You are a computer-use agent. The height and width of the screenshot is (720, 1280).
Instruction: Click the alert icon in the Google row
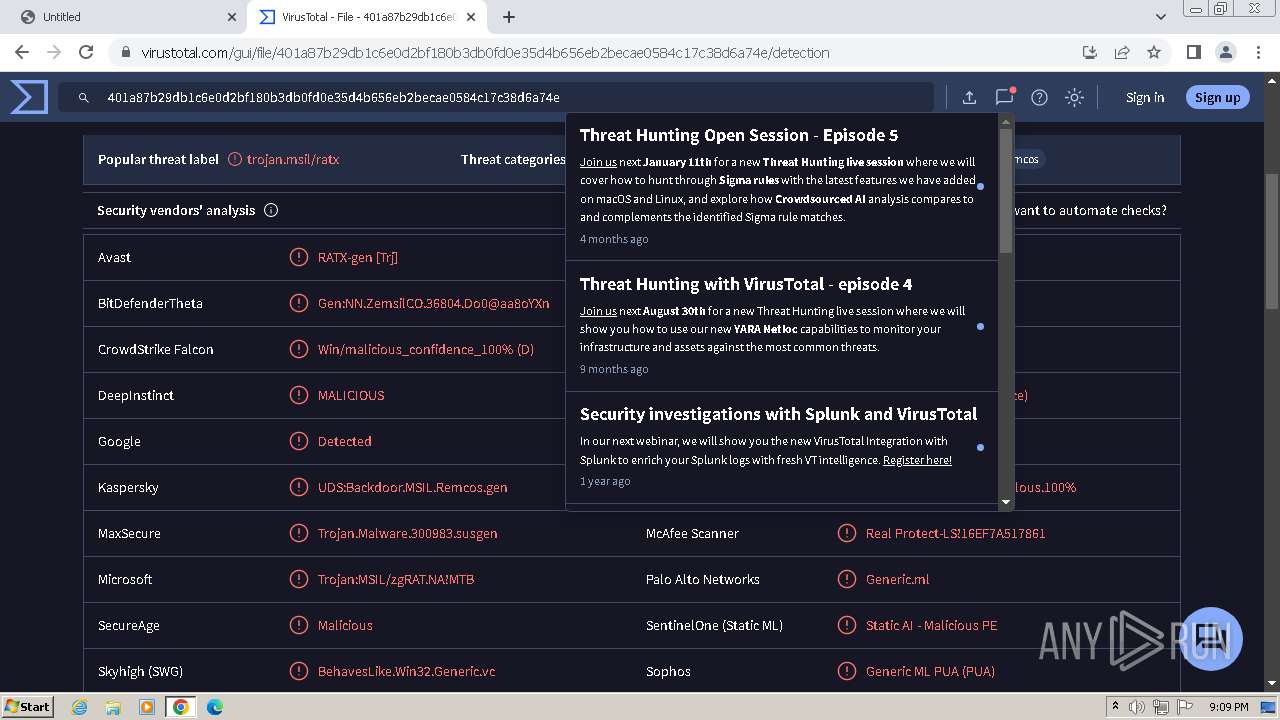(x=298, y=441)
